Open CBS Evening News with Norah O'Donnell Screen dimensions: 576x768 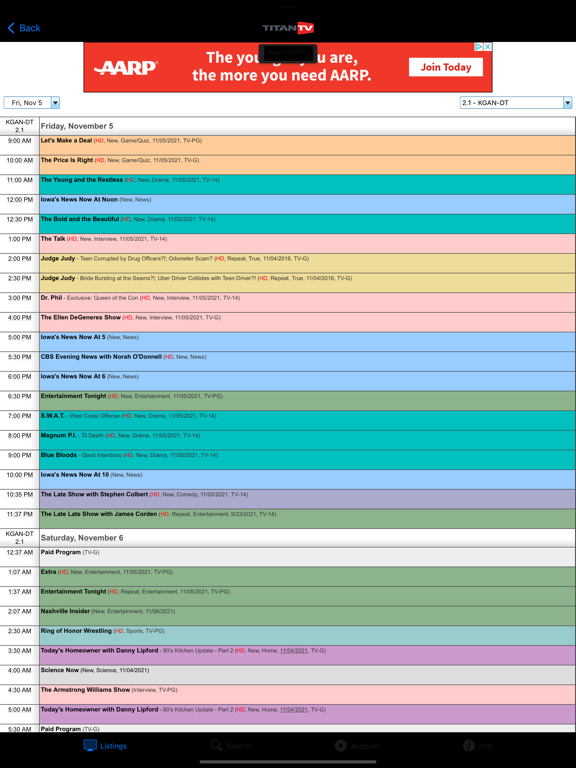[x=307, y=361]
